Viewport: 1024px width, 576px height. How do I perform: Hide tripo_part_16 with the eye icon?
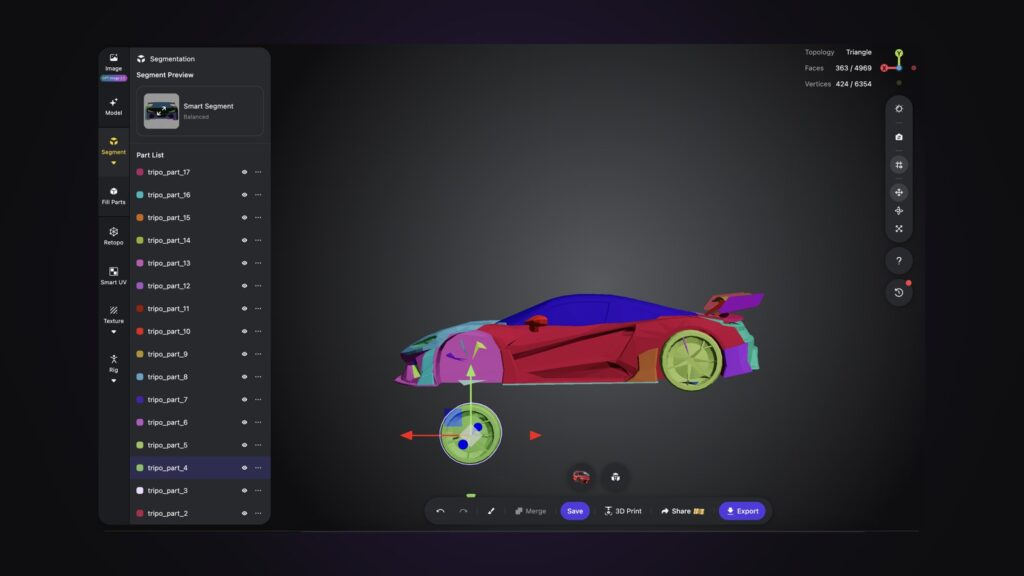pyautogui.click(x=244, y=195)
